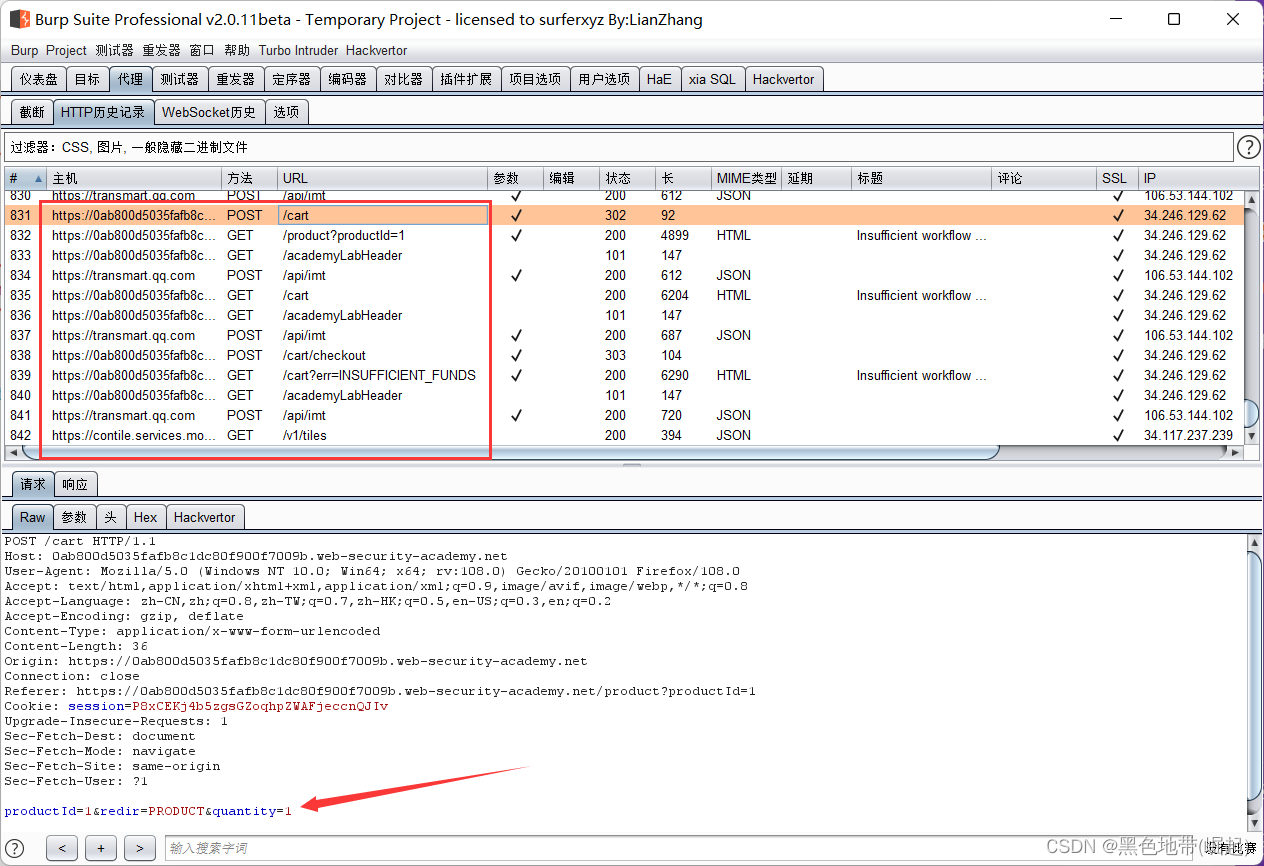Open the WebSocket历史 sub-tab
Image resolution: width=1264 pixels, height=866 pixels.
click(x=209, y=112)
